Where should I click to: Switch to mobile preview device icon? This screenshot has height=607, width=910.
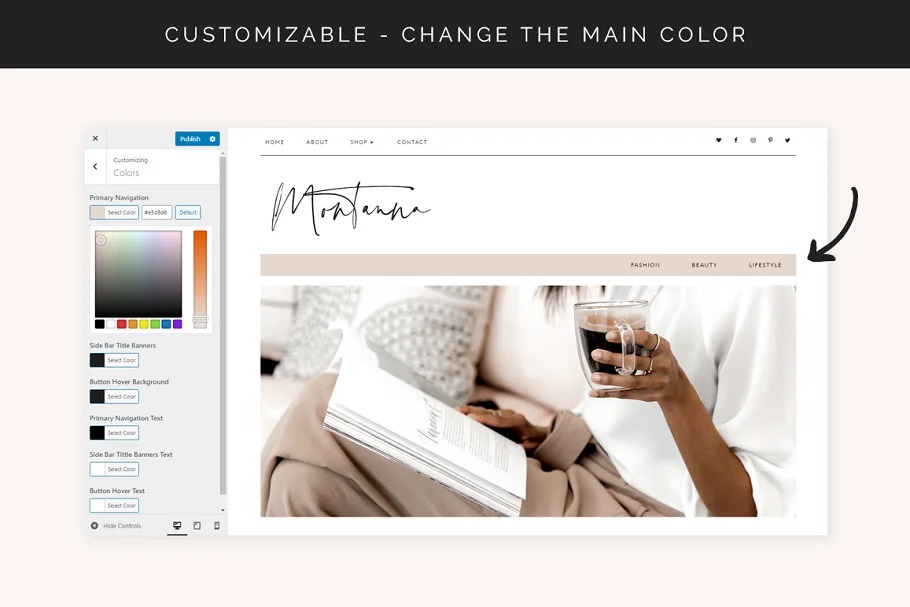[x=216, y=526]
